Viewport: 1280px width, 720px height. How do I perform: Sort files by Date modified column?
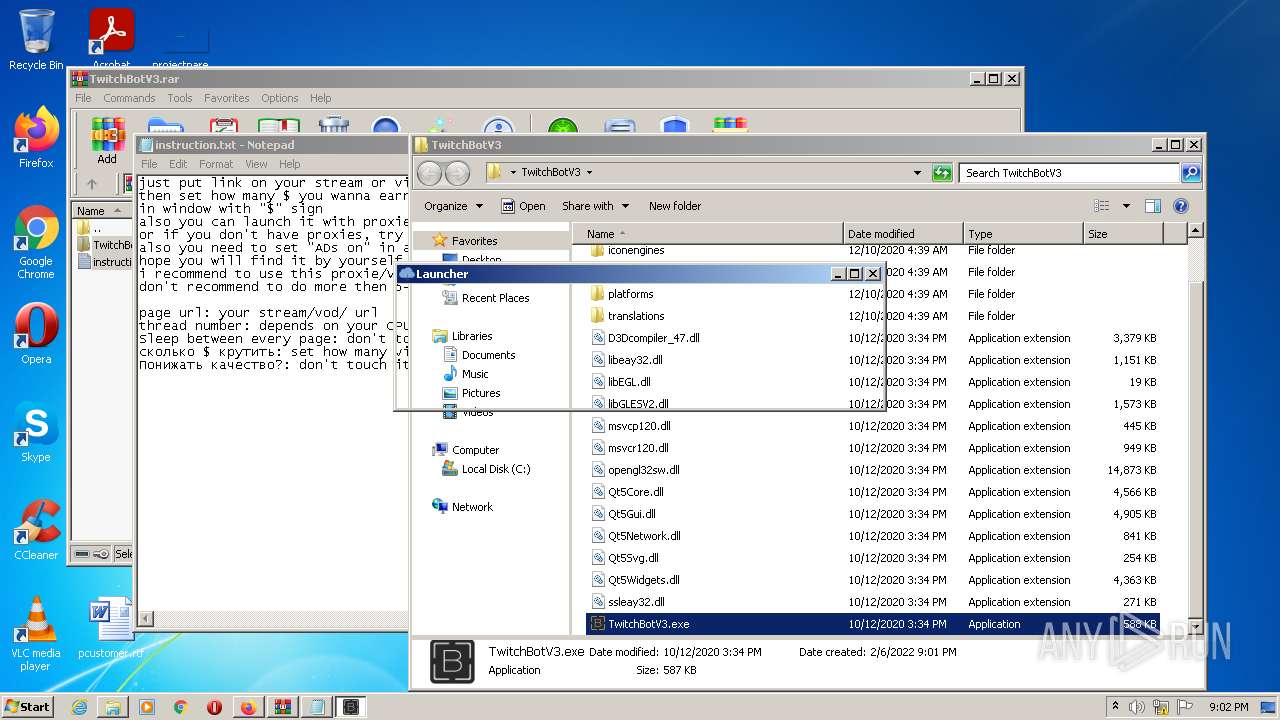(x=902, y=234)
